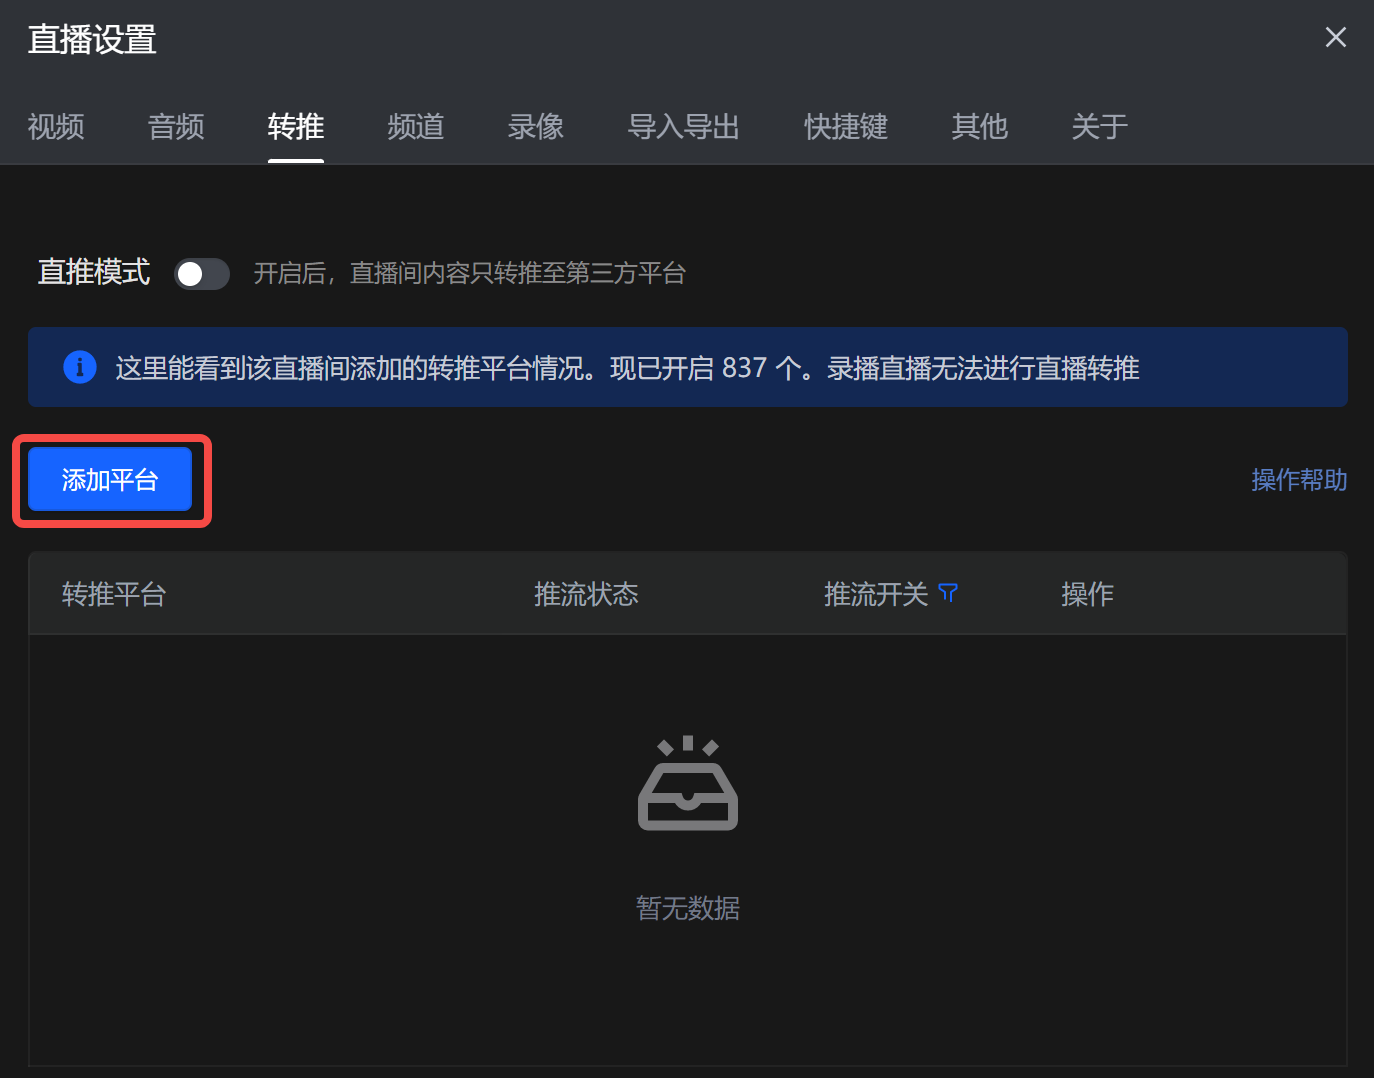Click the empty inbox icon above 暂无数据
The height and width of the screenshot is (1078, 1374).
(x=688, y=783)
